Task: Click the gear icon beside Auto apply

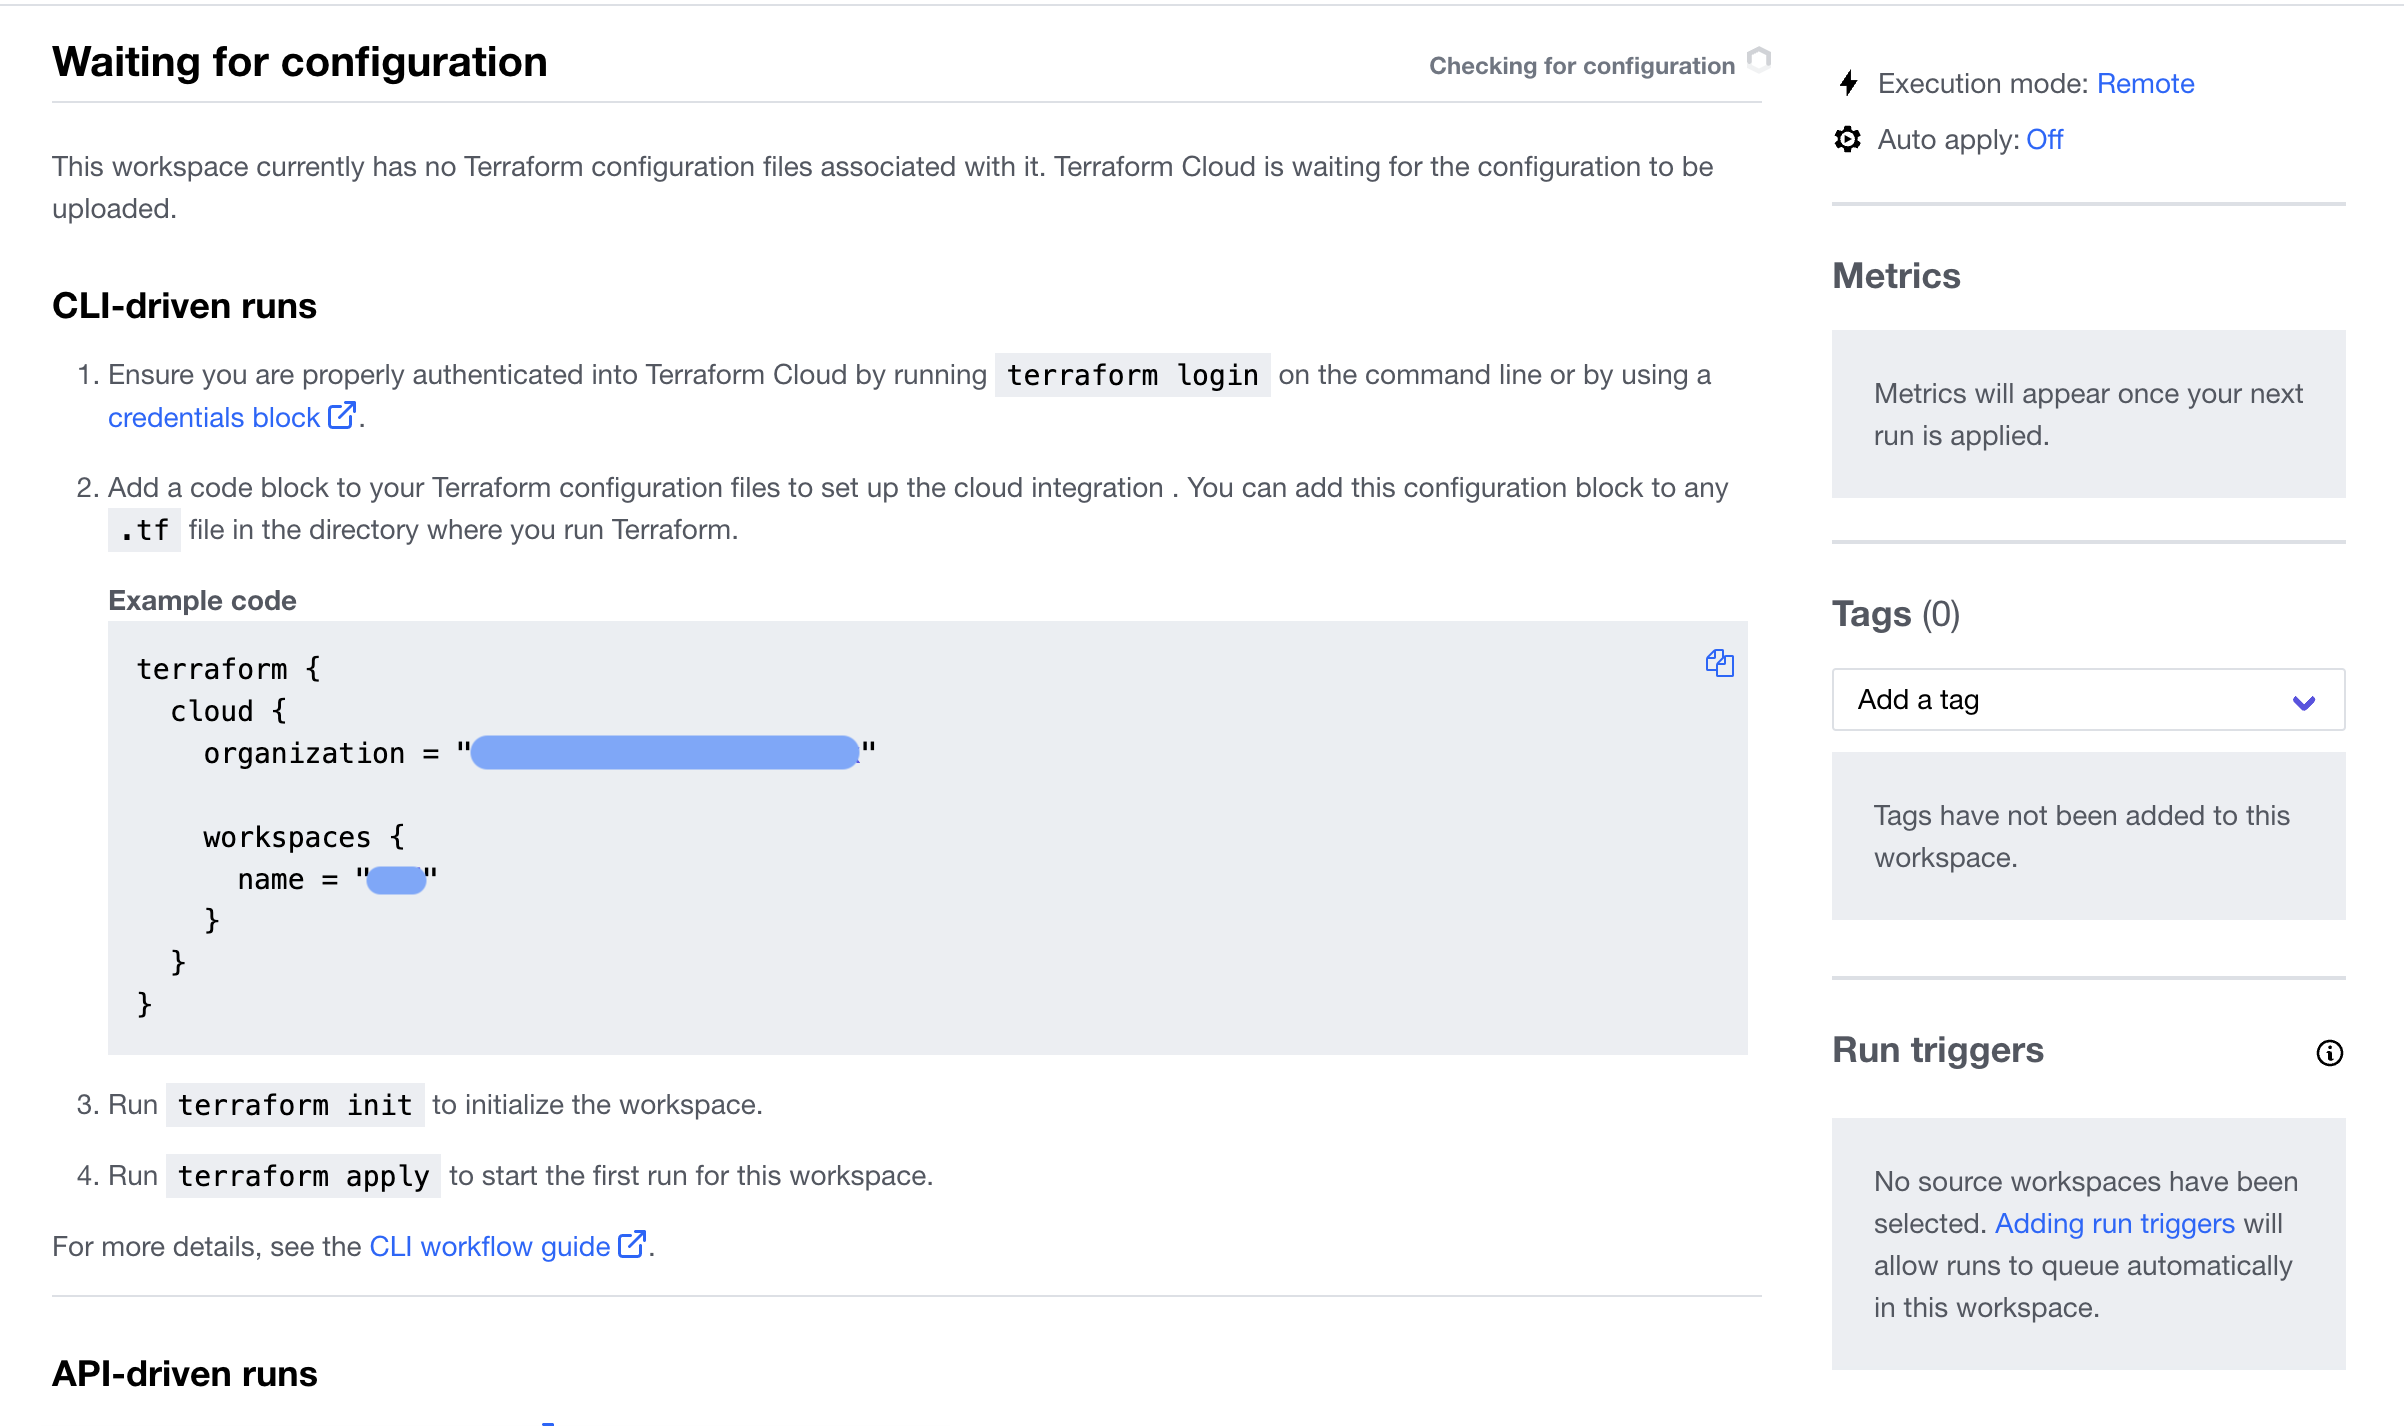Action: click(x=1847, y=139)
